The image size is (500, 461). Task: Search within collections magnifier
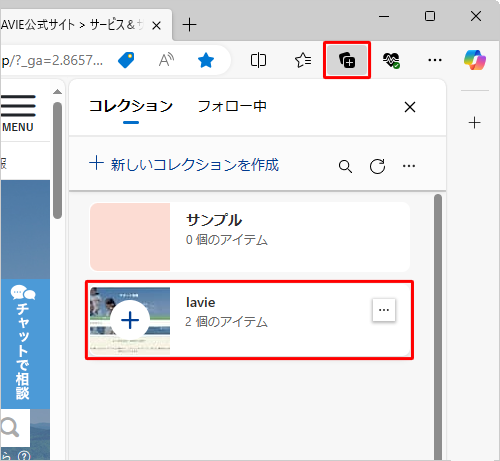tap(345, 166)
